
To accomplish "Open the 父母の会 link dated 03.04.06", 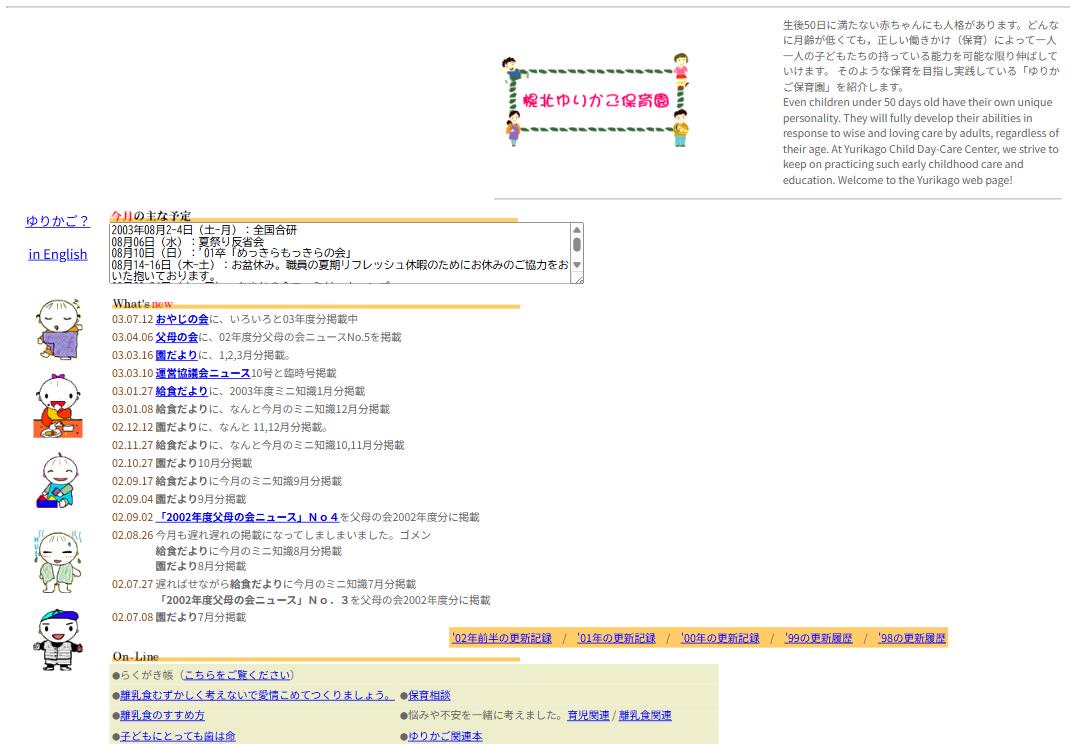I will point(177,337).
